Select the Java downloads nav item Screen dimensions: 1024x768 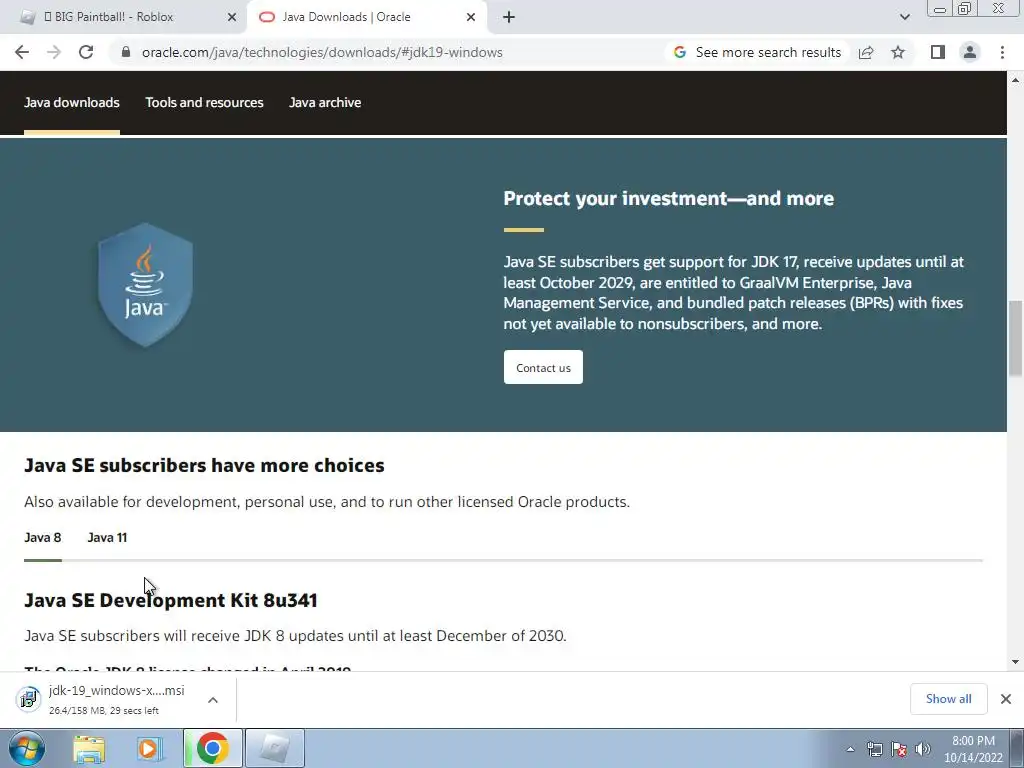(x=72, y=103)
